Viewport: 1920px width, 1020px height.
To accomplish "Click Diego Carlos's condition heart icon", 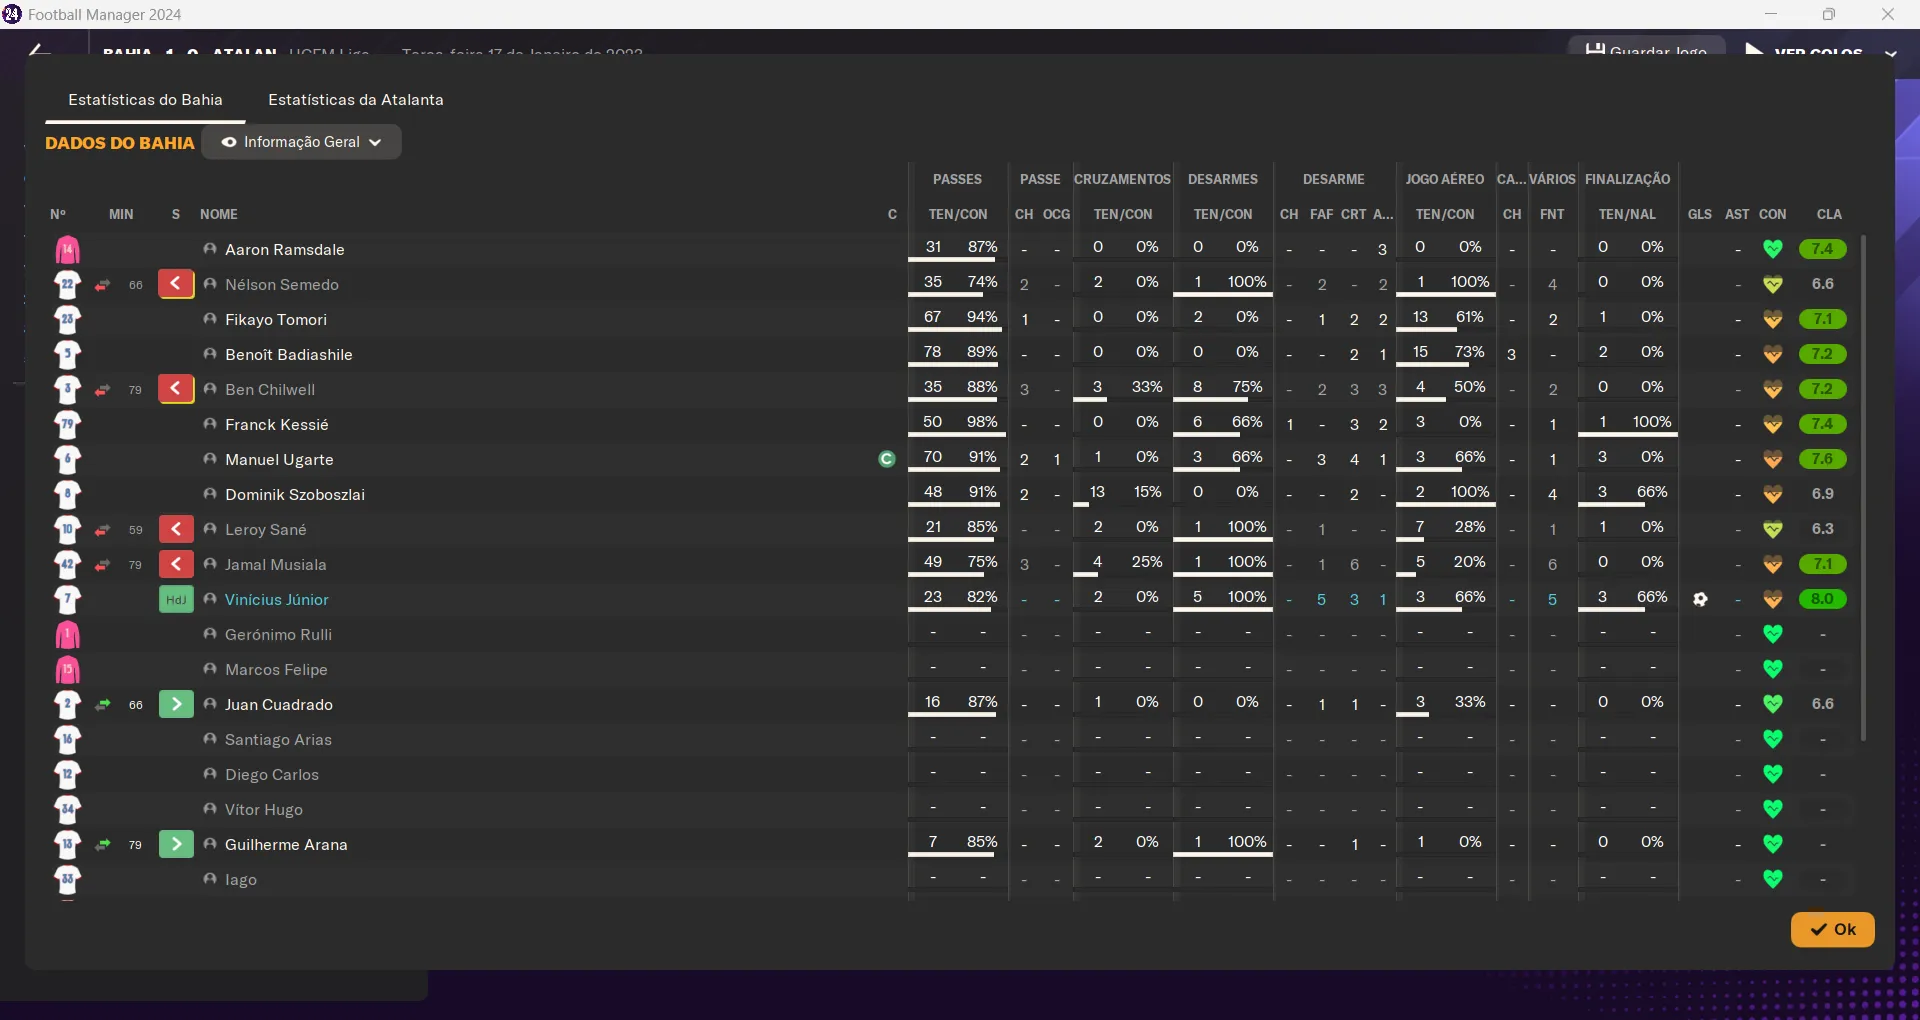I will click(x=1773, y=774).
